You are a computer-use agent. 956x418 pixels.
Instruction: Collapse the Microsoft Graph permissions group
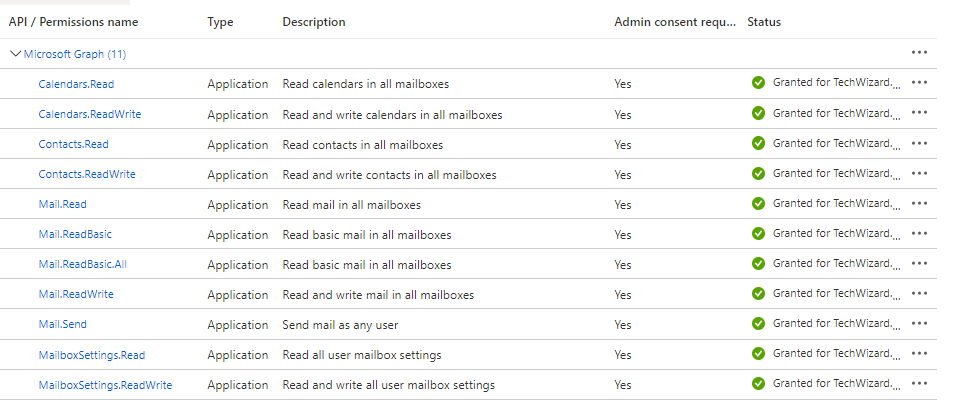(15, 54)
